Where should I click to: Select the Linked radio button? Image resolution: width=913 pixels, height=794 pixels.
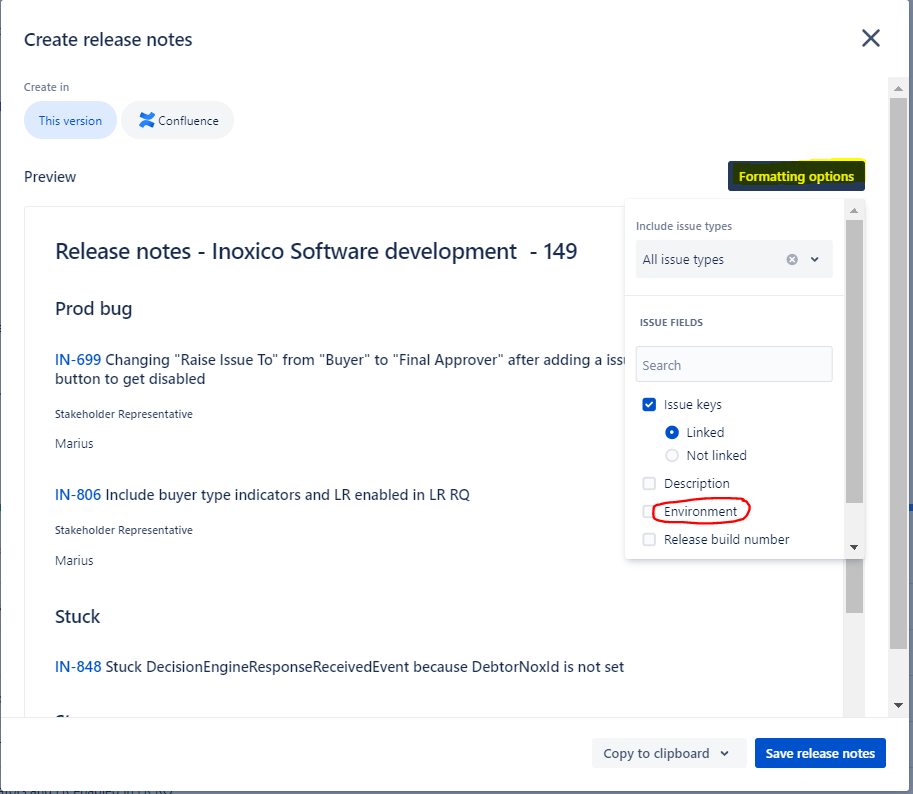pyautogui.click(x=672, y=433)
